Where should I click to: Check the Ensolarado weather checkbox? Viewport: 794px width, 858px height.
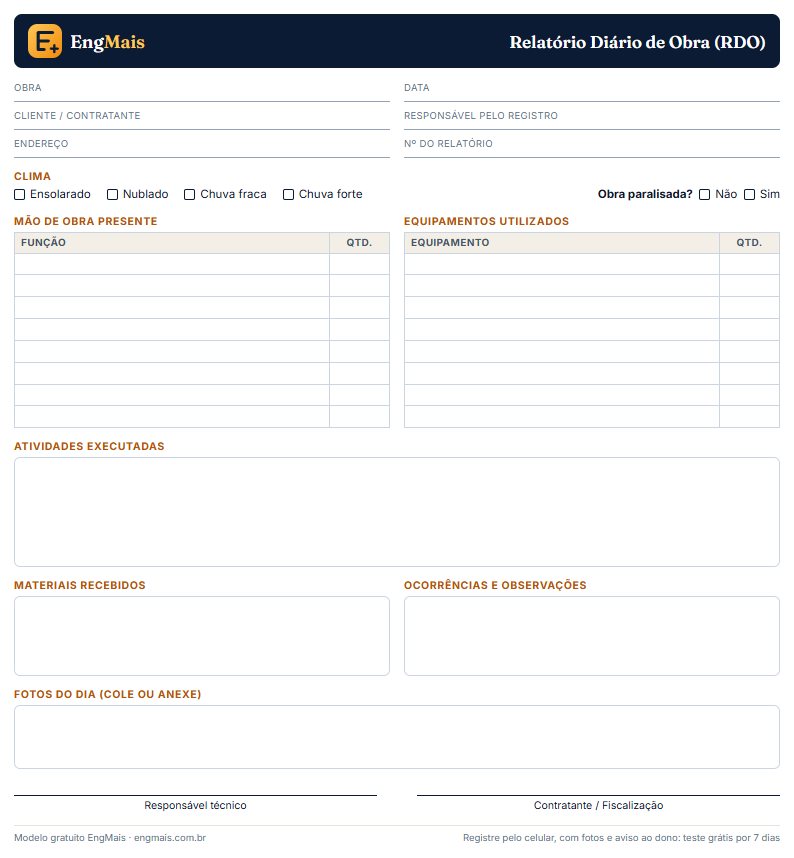[x=20, y=194]
